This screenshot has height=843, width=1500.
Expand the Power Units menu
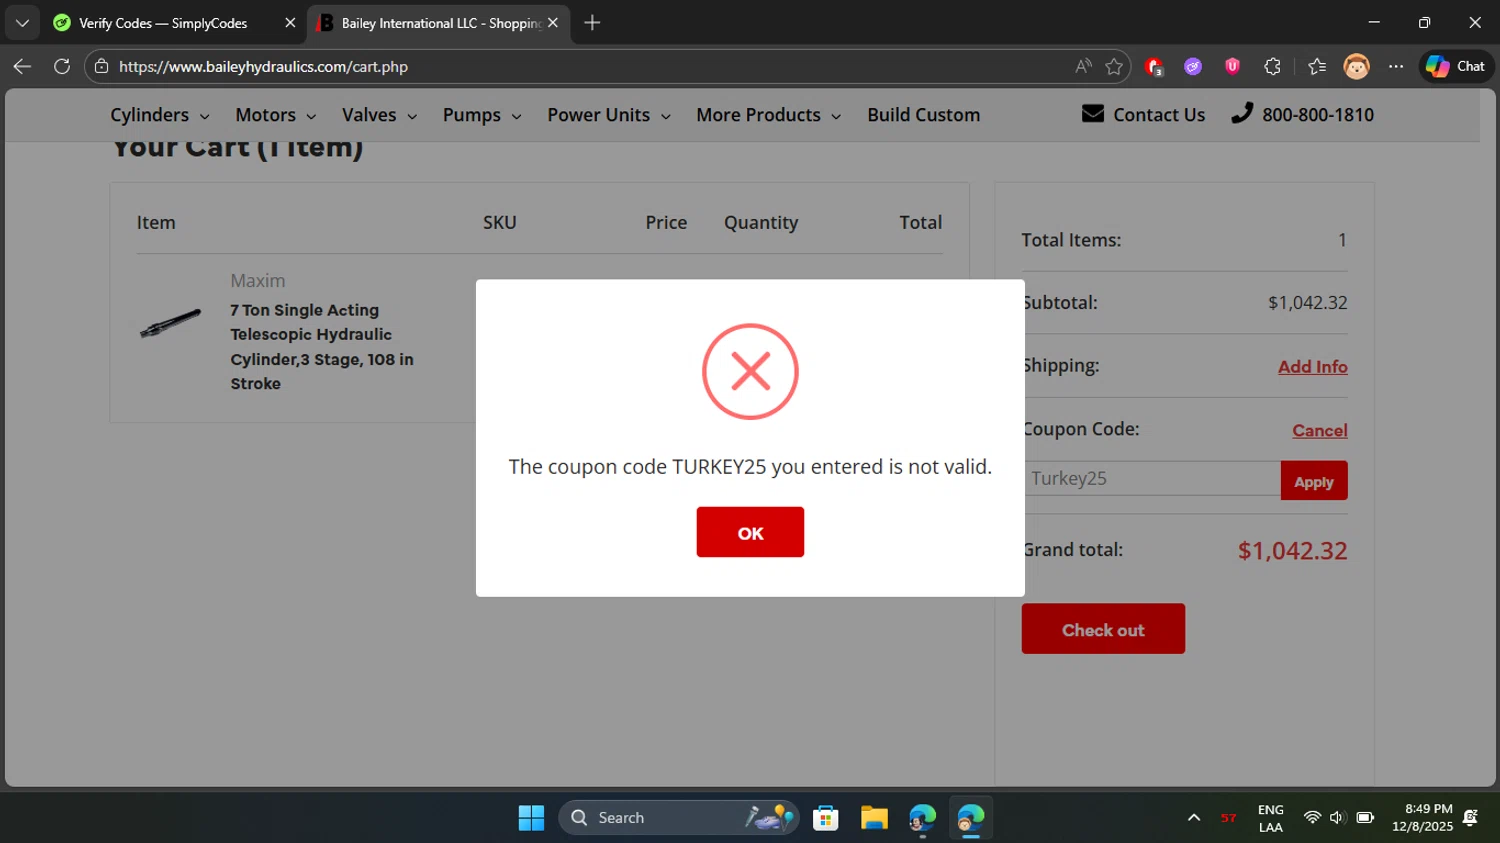609,115
